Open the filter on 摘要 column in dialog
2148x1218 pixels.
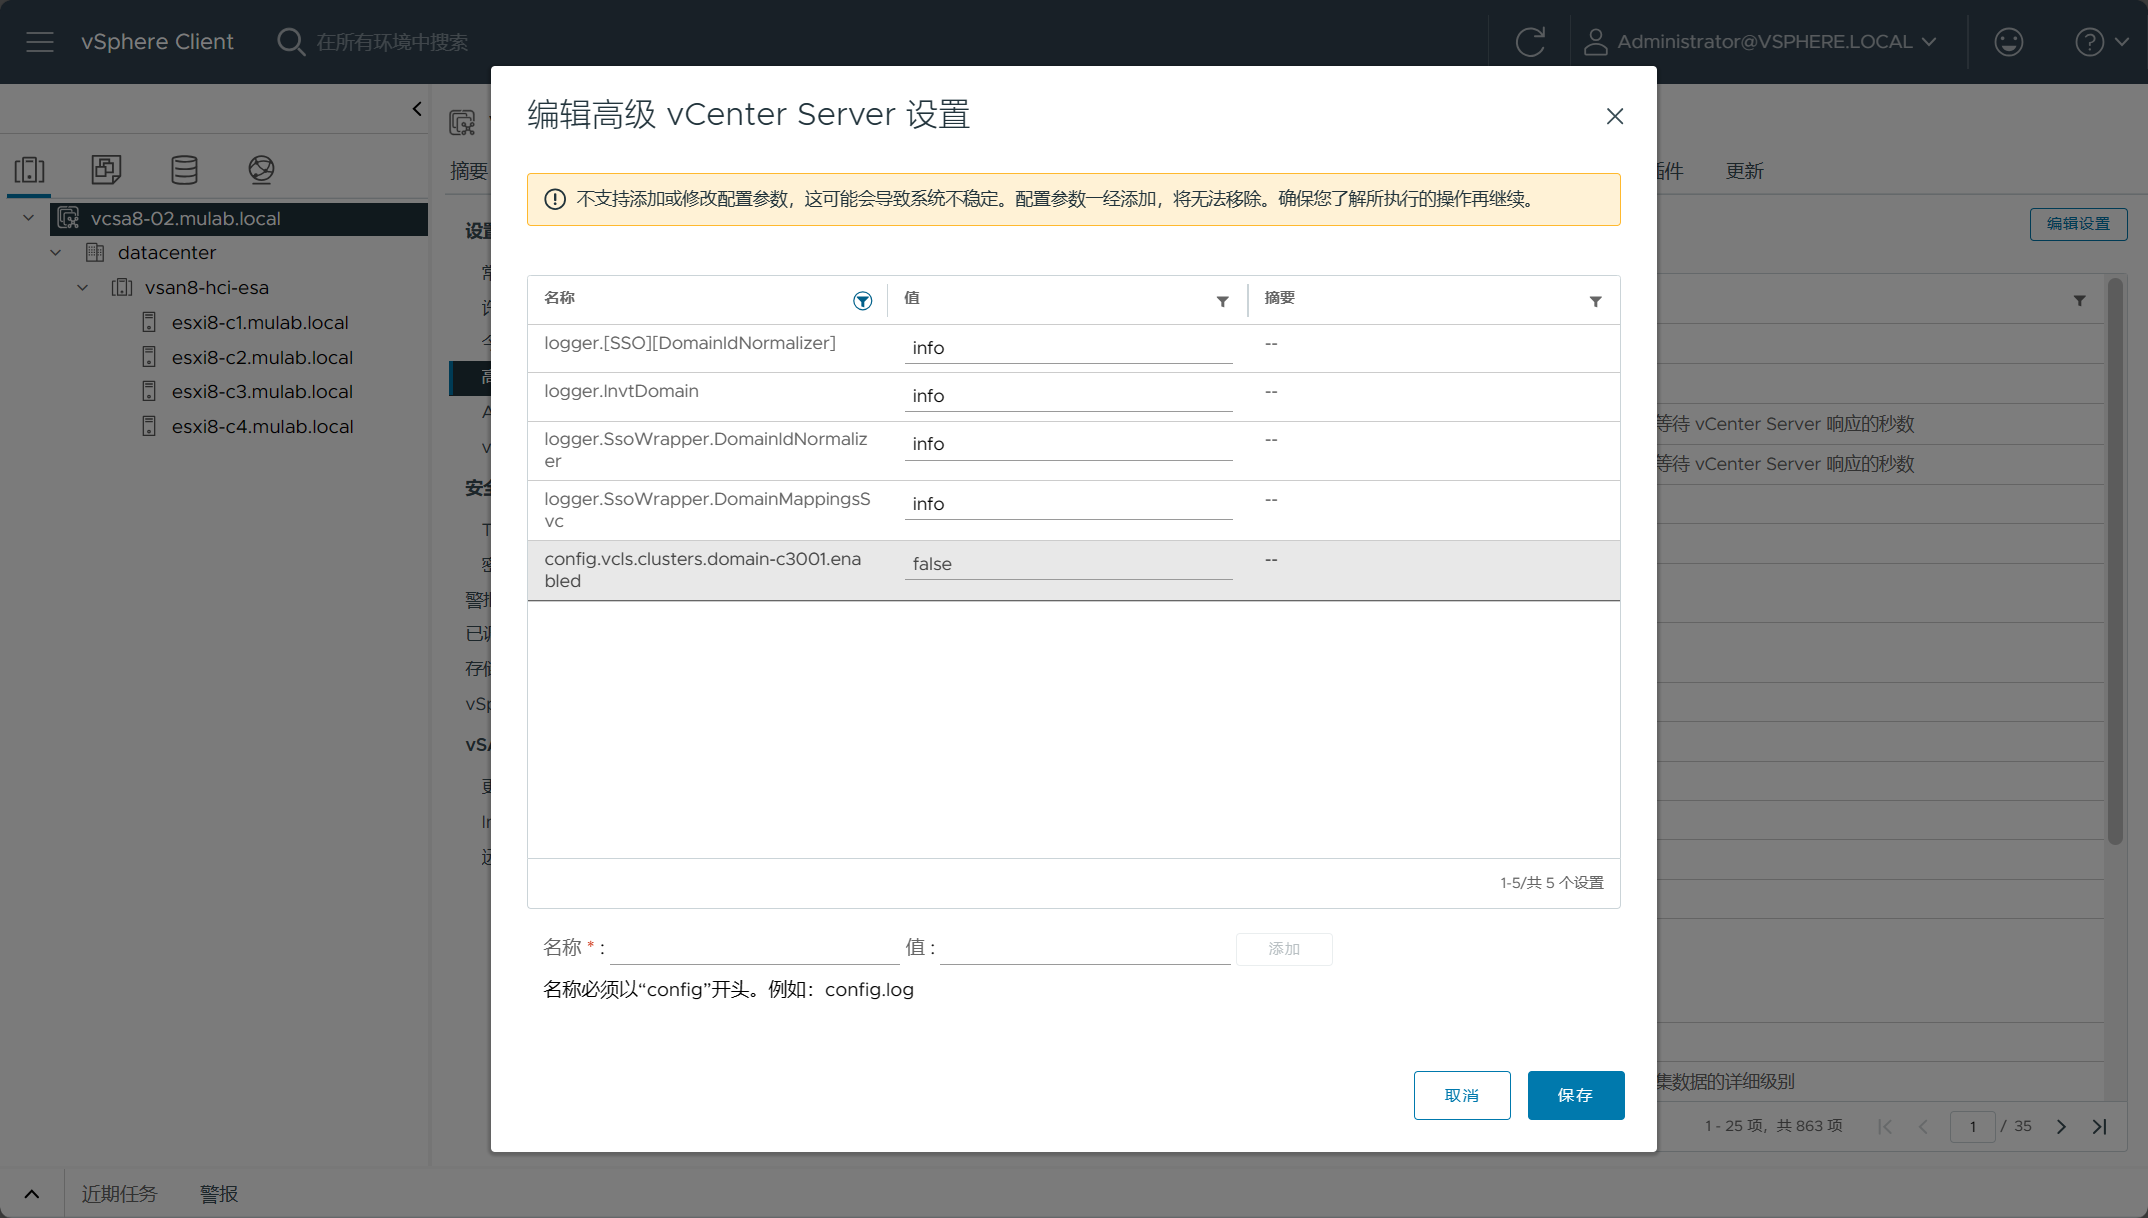tap(1595, 301)
